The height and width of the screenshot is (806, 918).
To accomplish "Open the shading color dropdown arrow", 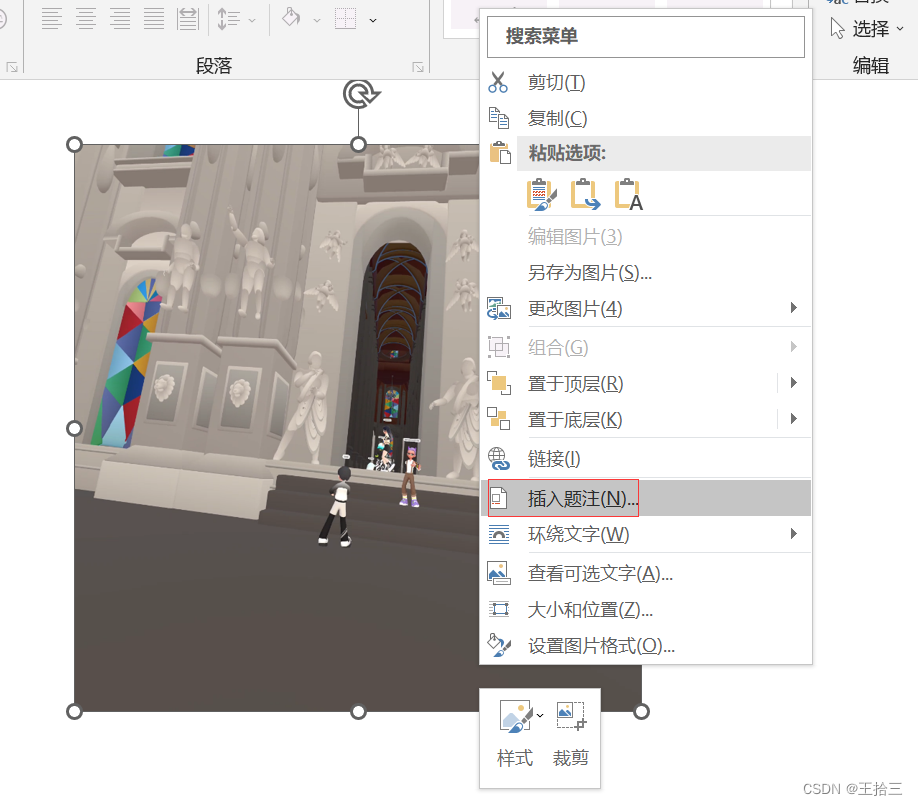I will point(317,20).
